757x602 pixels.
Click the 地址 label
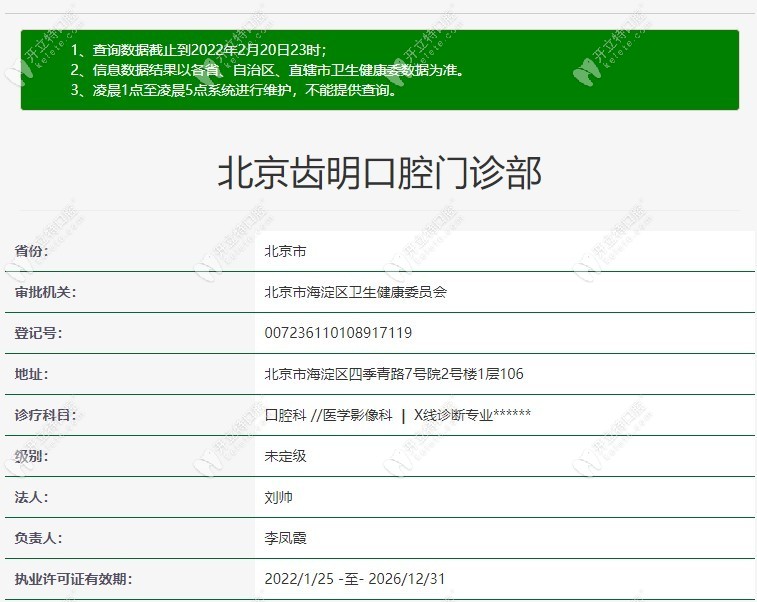[x=31, y=374]
